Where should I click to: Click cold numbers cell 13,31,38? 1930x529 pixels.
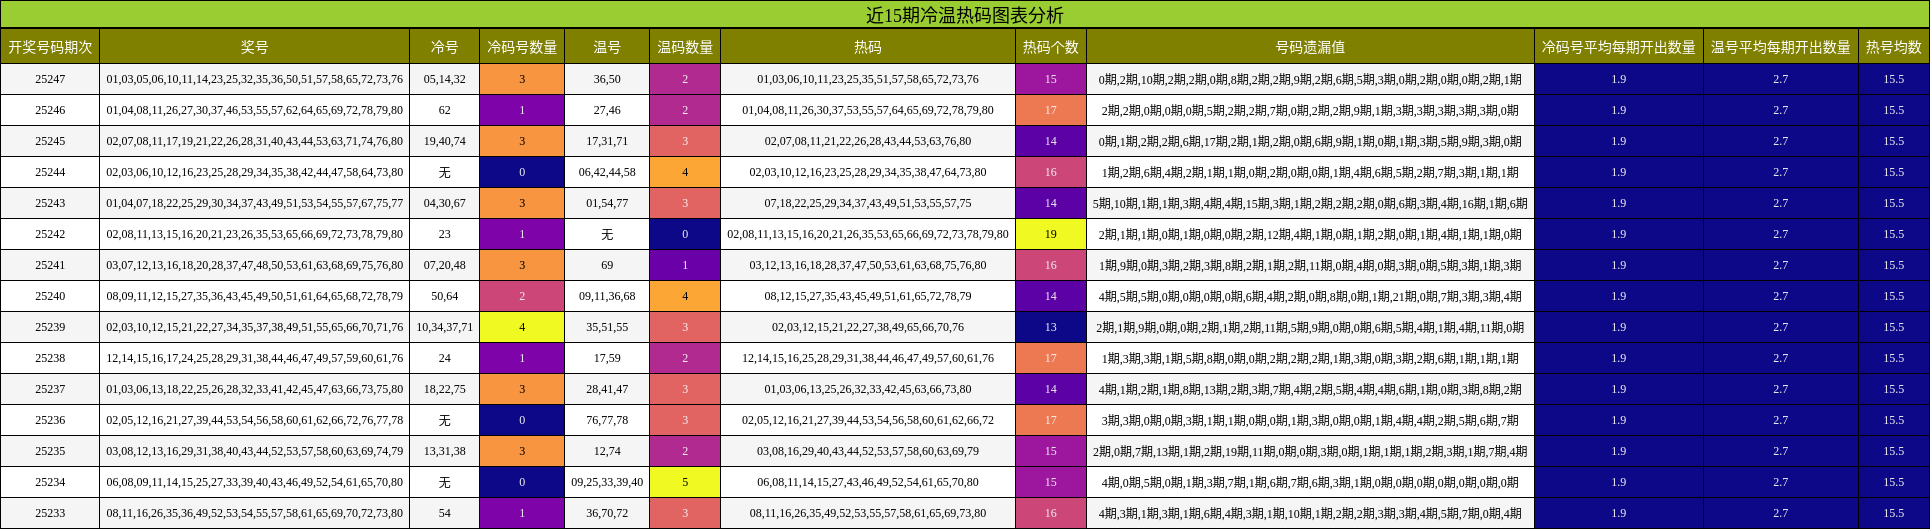point(445,451)
